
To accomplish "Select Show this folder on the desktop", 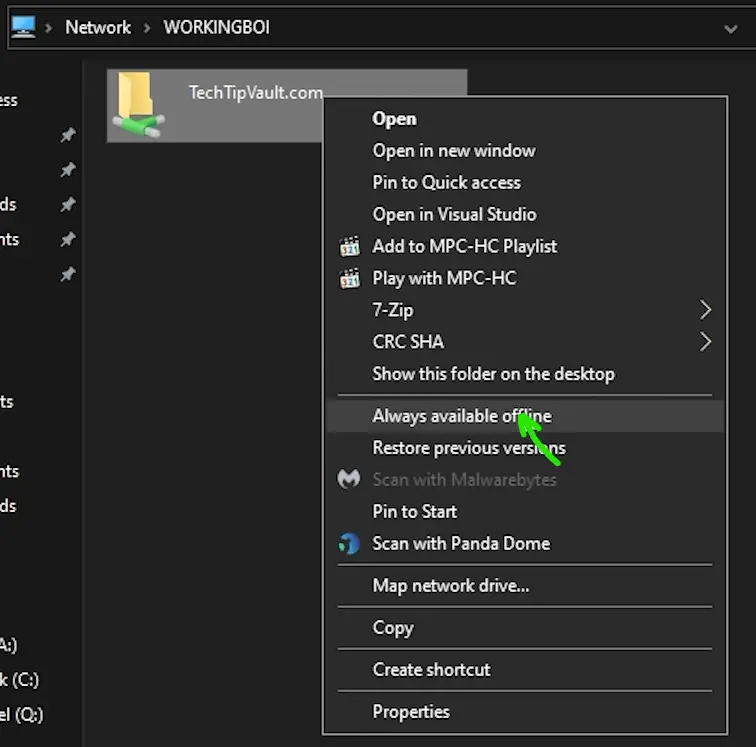I will (x=525, y=374).
